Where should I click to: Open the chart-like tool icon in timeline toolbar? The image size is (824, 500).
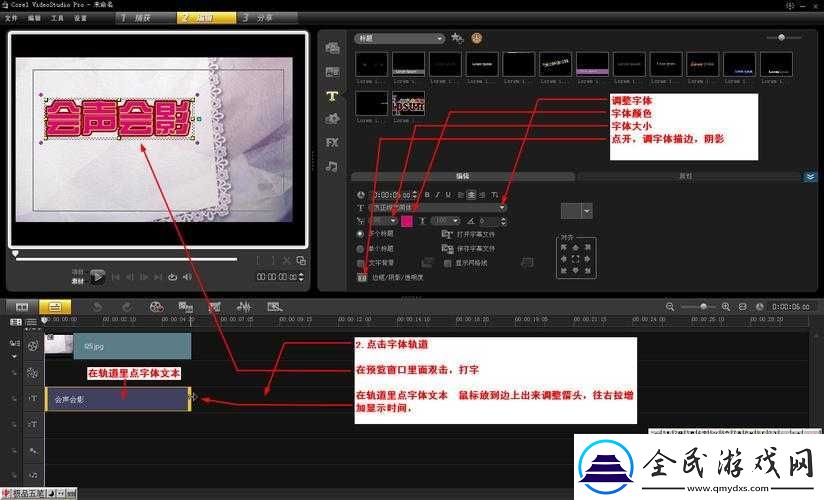pyautogui.click(x=214, y=307)
